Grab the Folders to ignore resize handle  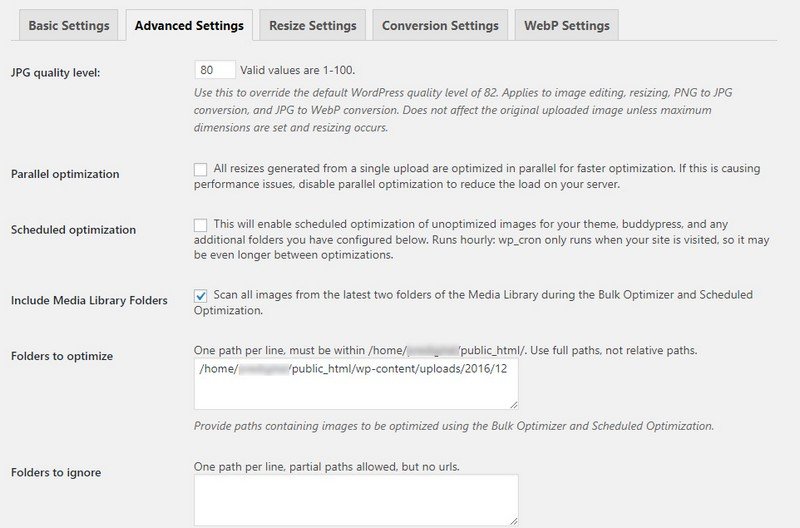513,521
